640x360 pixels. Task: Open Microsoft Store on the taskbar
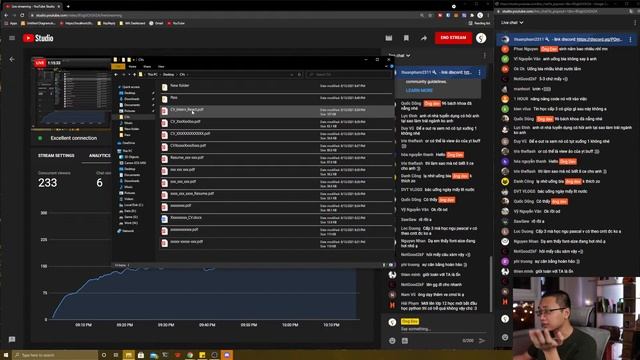pyautogui.click(x=141, y=355)
